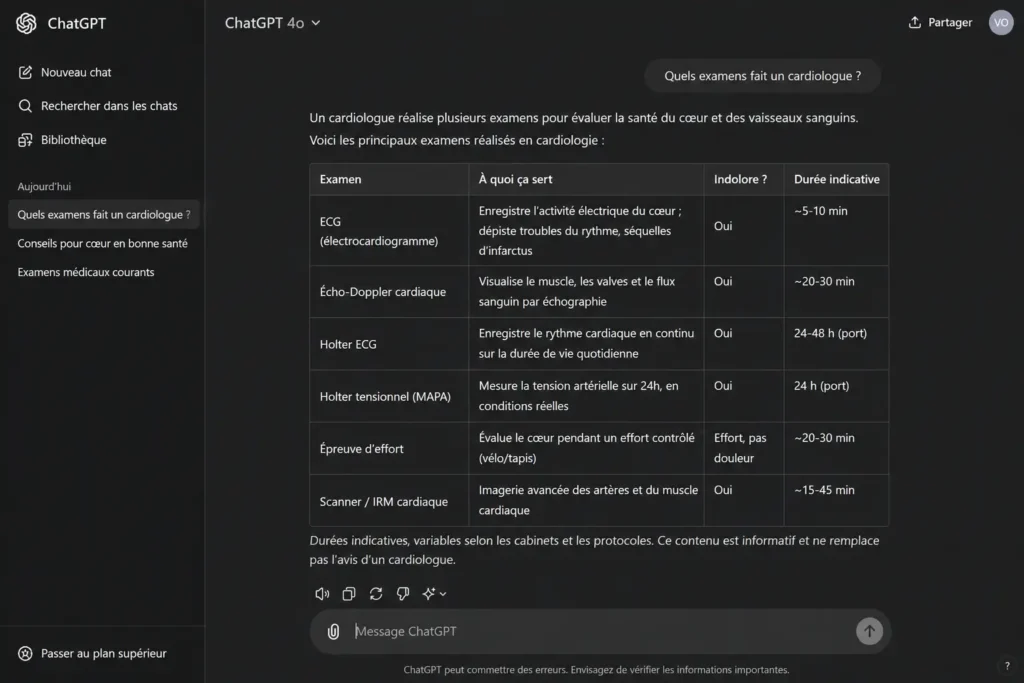Open the VO user avatar
The height and width of the screenshot is (683, 1024).
1000,22
